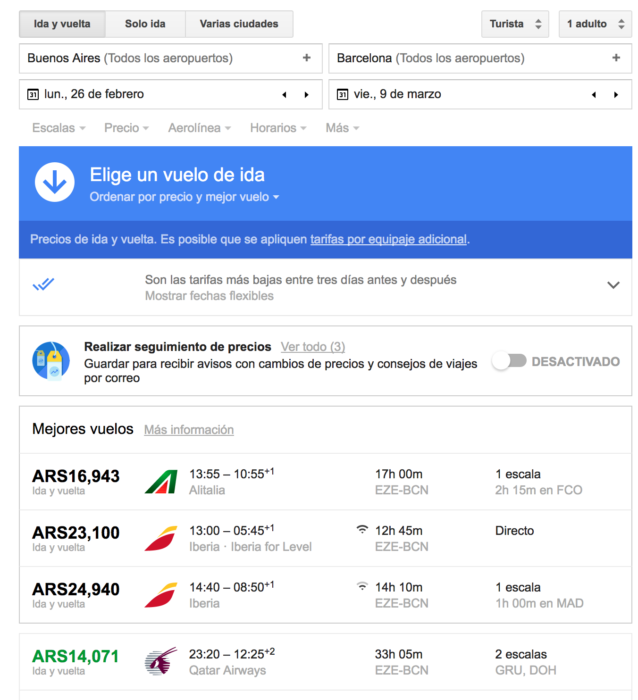Open tarifas por equipaje adicional link
638x700 pixels.
388,239
